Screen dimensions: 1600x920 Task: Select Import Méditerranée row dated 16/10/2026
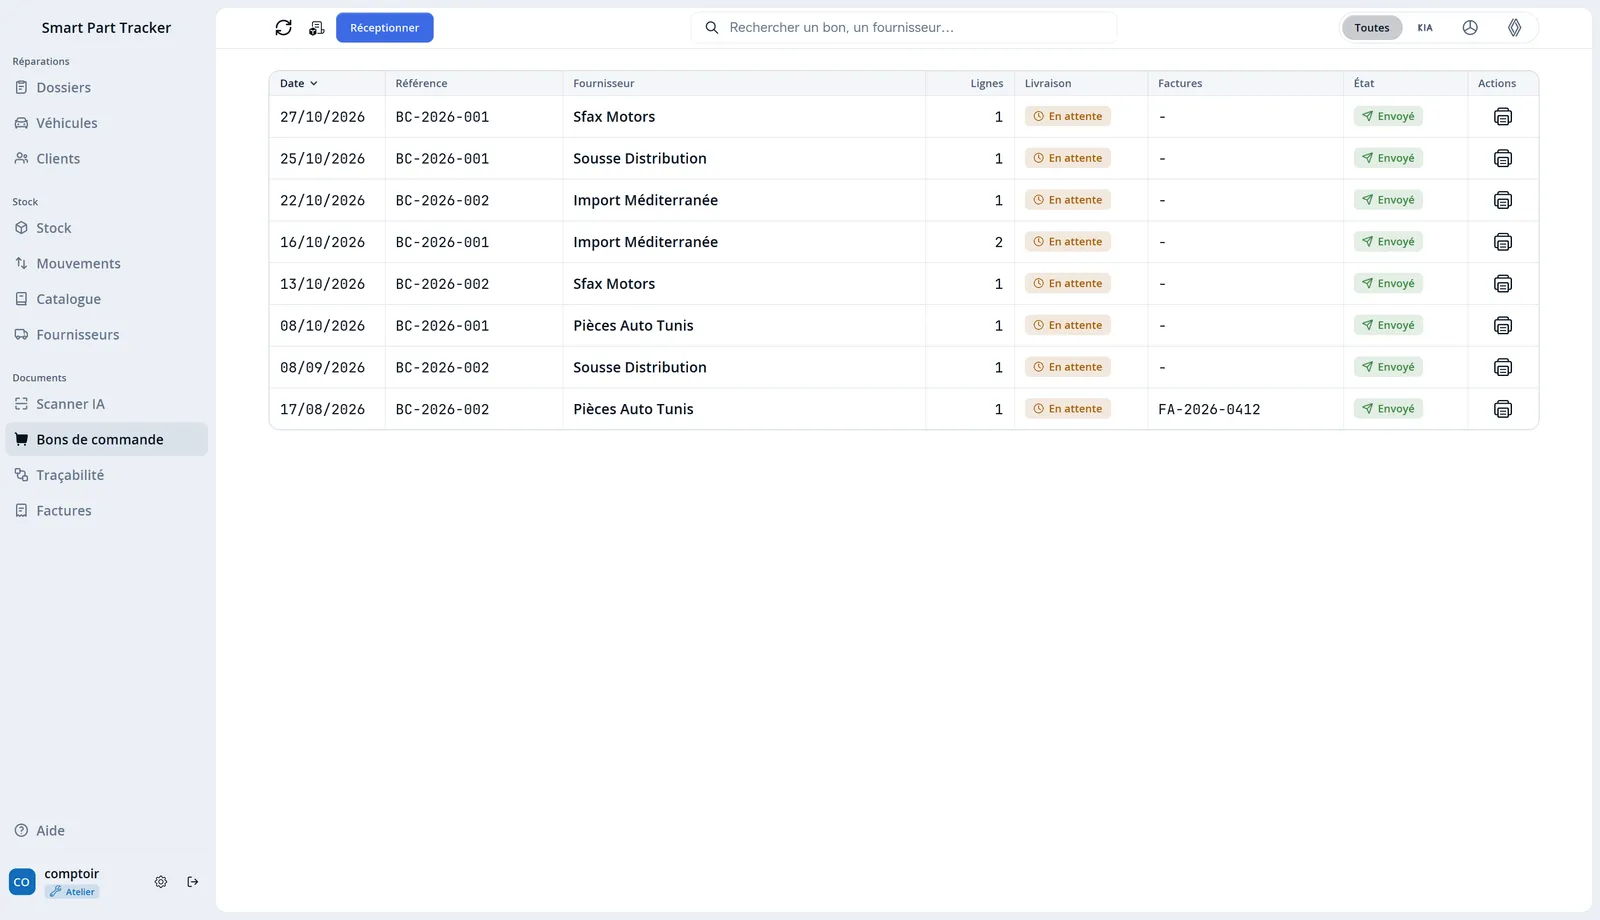coord(904,242)
